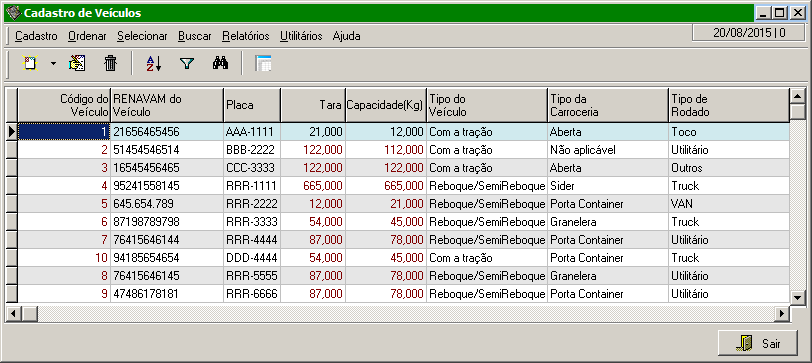Screen dimensions: 812x363
Task: Open the Cadastro menu
Action: click(36, 36)
